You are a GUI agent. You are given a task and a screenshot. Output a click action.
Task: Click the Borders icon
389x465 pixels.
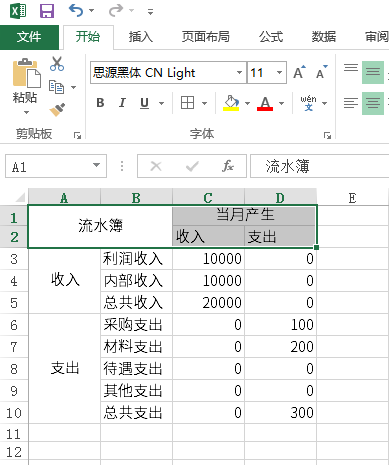coord(187,103)
